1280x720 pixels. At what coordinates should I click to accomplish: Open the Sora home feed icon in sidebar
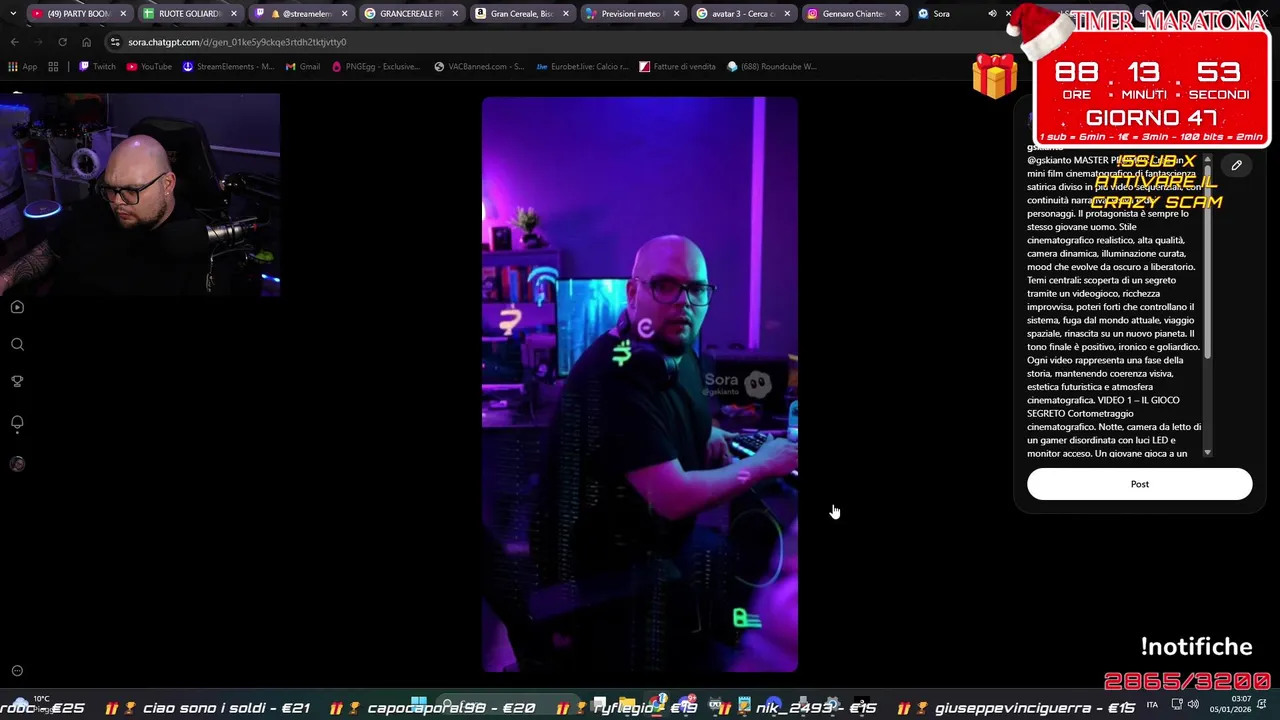tap(17, 307)
